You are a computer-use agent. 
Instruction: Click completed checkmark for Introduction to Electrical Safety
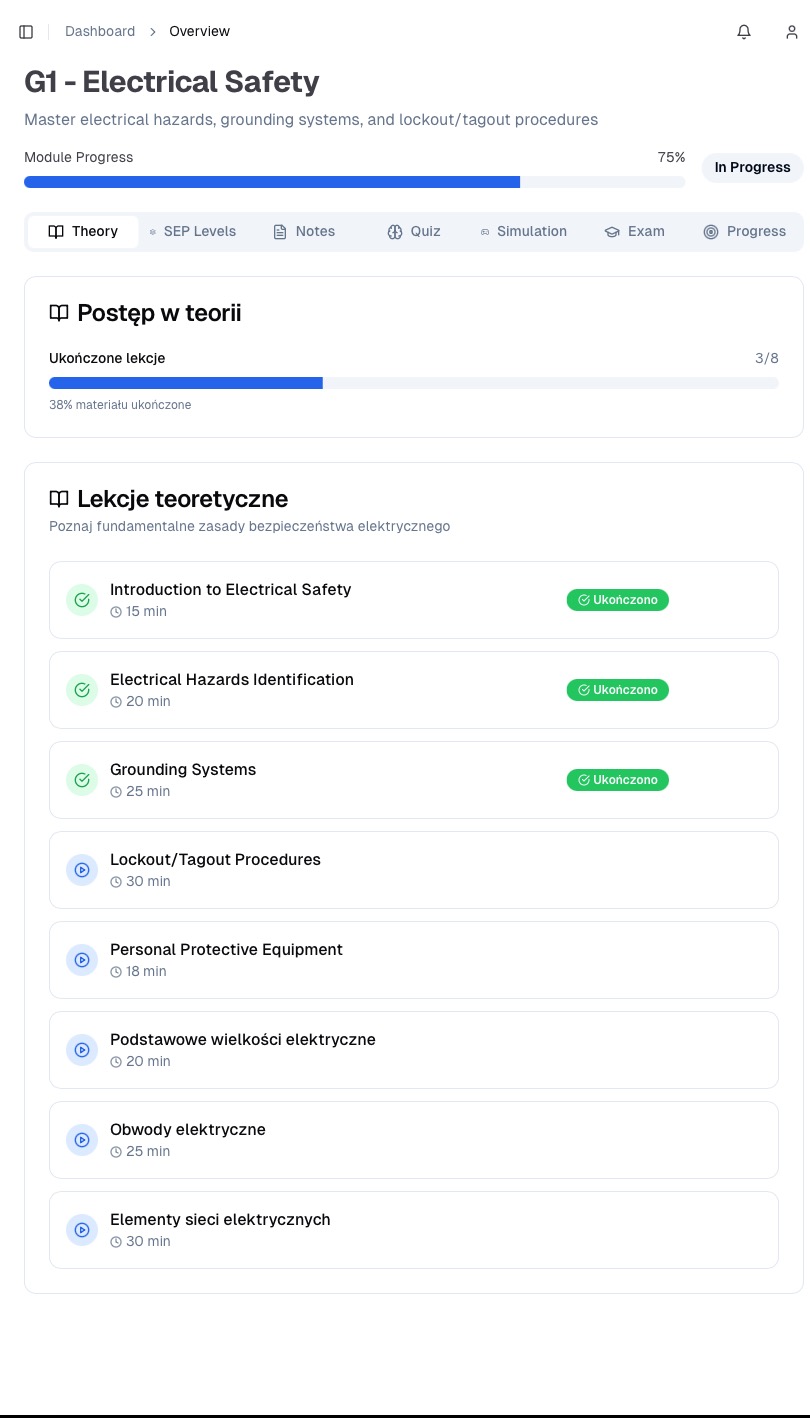click(x=82, y=600)
